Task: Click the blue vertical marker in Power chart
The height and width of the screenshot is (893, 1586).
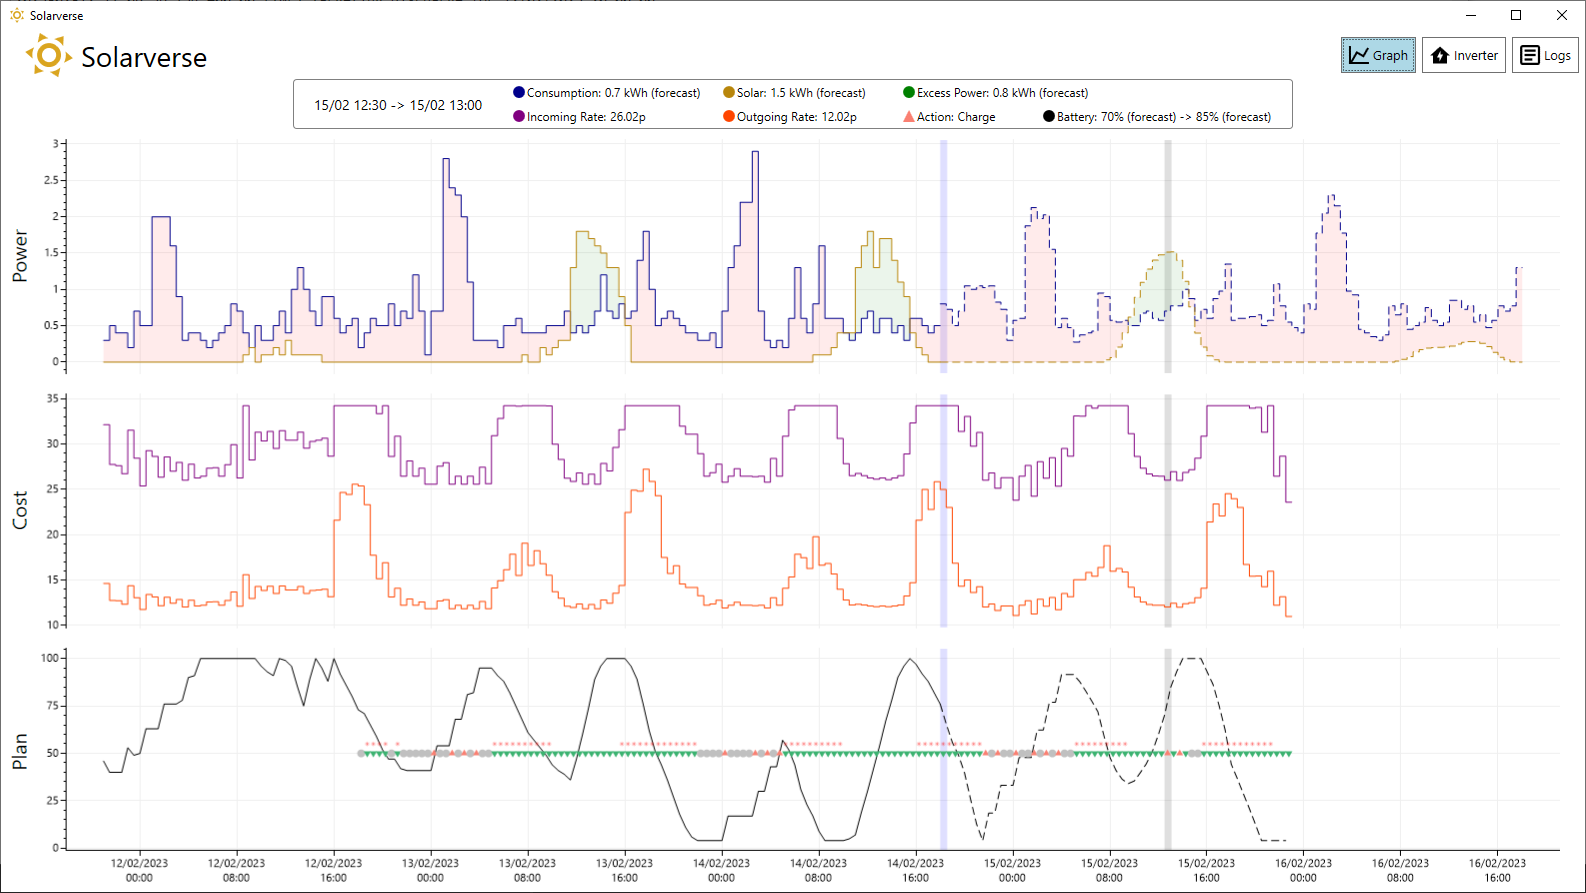Action: [943, 257]
